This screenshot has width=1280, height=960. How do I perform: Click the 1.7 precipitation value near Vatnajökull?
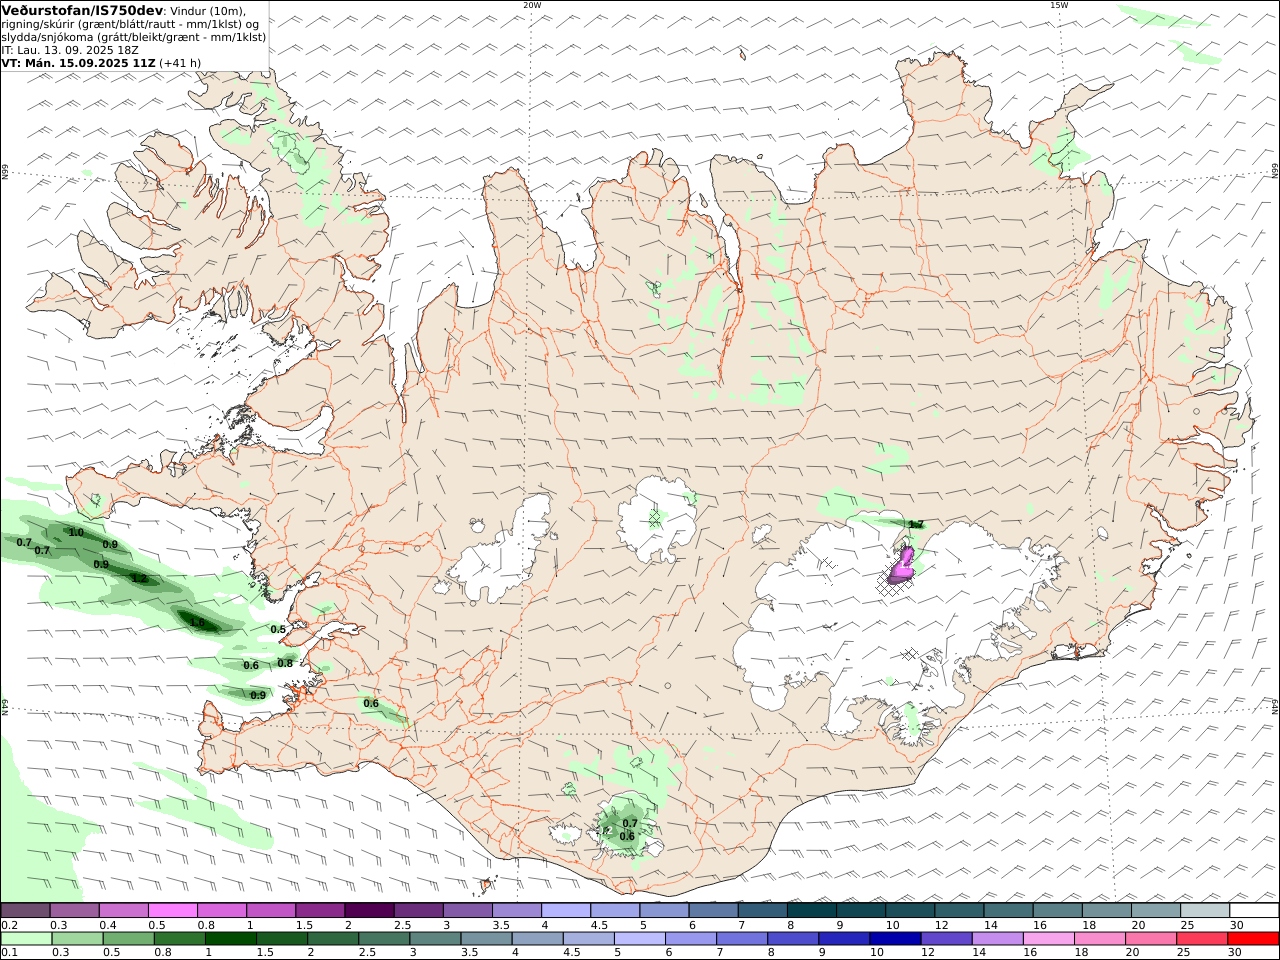click(x=915, y=524)
